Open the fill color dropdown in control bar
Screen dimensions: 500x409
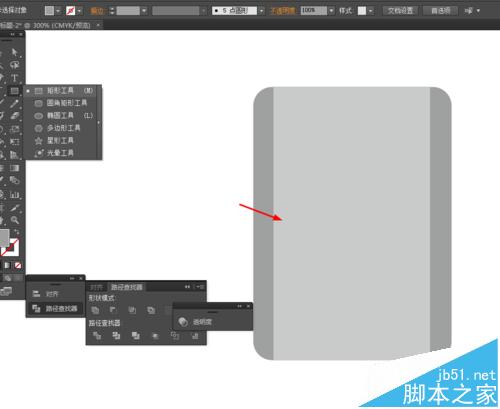(x=58, y=11)
